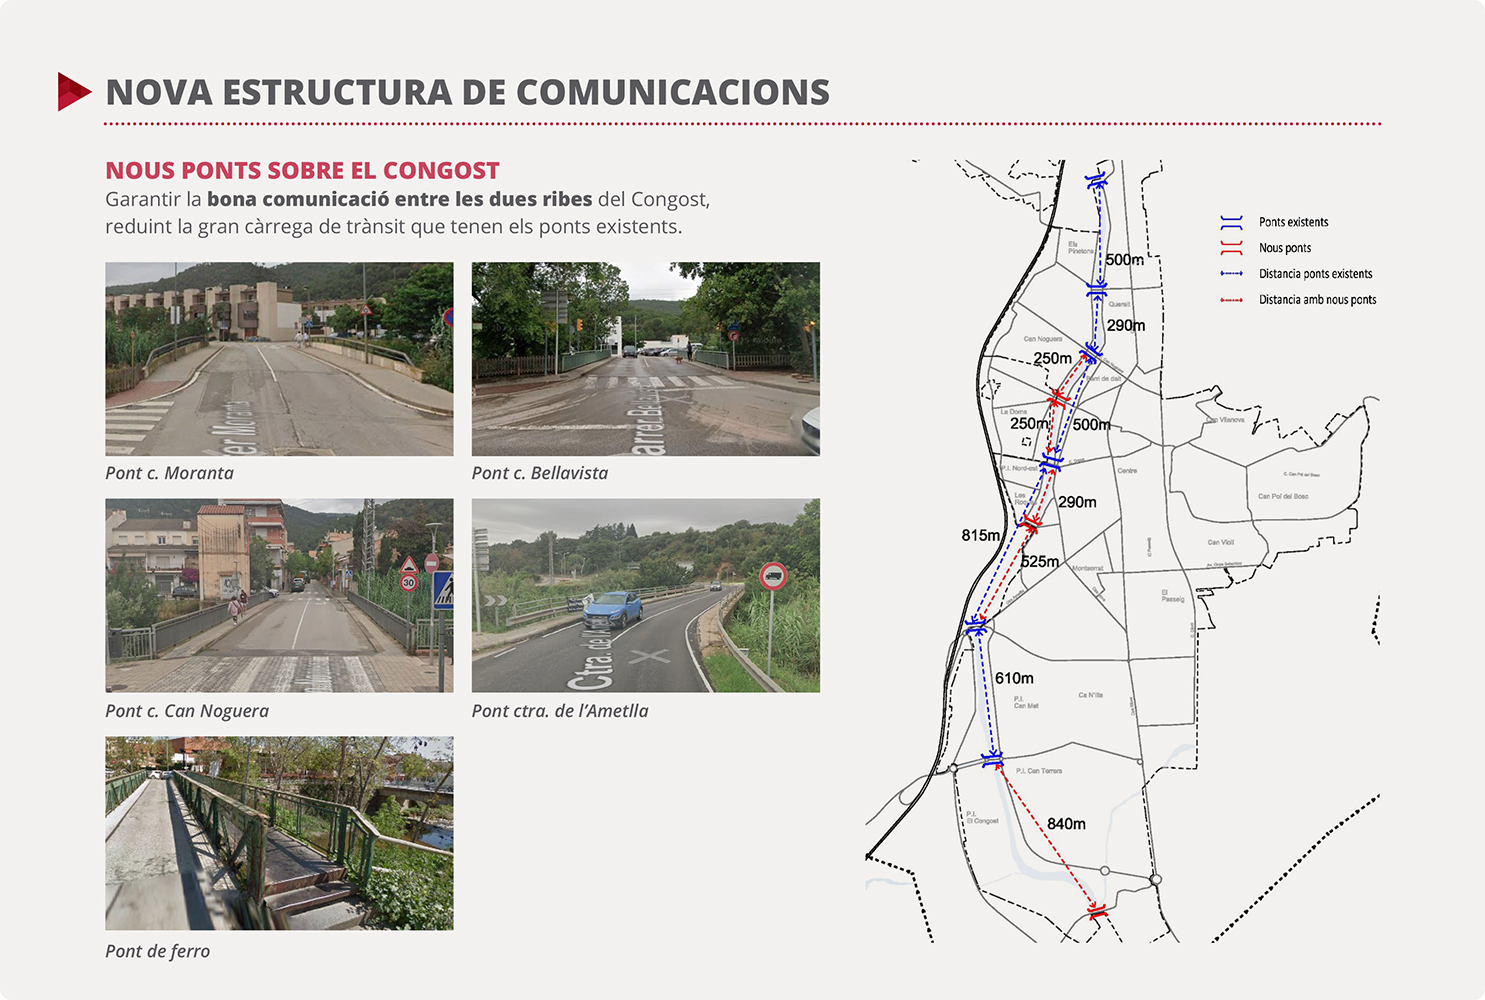Click the 840m distance label on map
This screenshot has height=1000, width=1485.
1066,824
